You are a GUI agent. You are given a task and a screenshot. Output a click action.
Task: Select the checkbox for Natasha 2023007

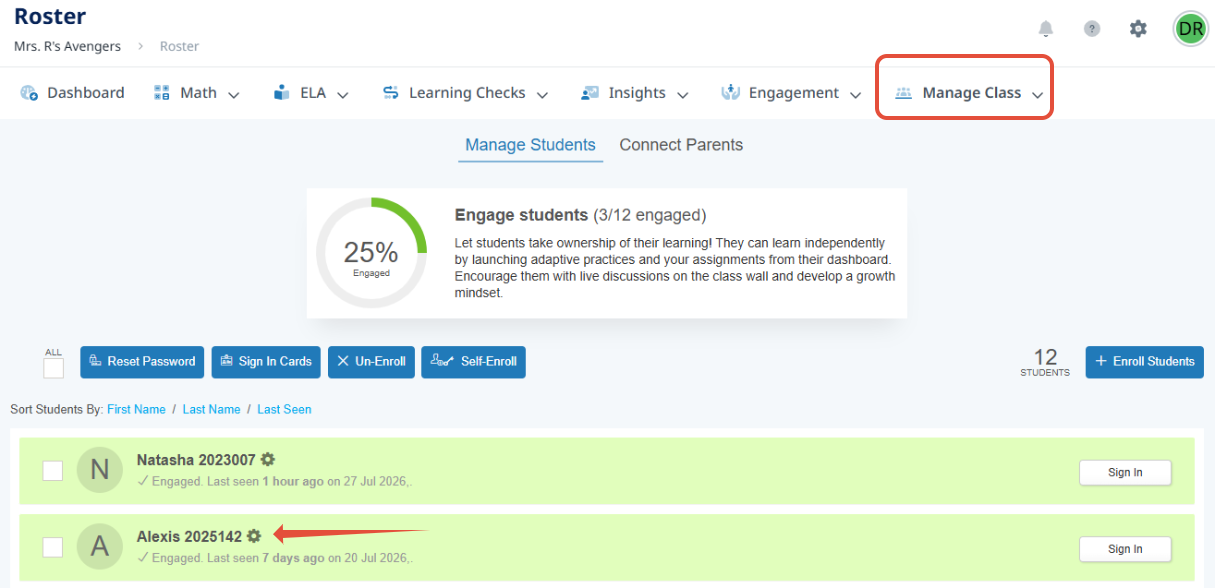click(53, 471)
